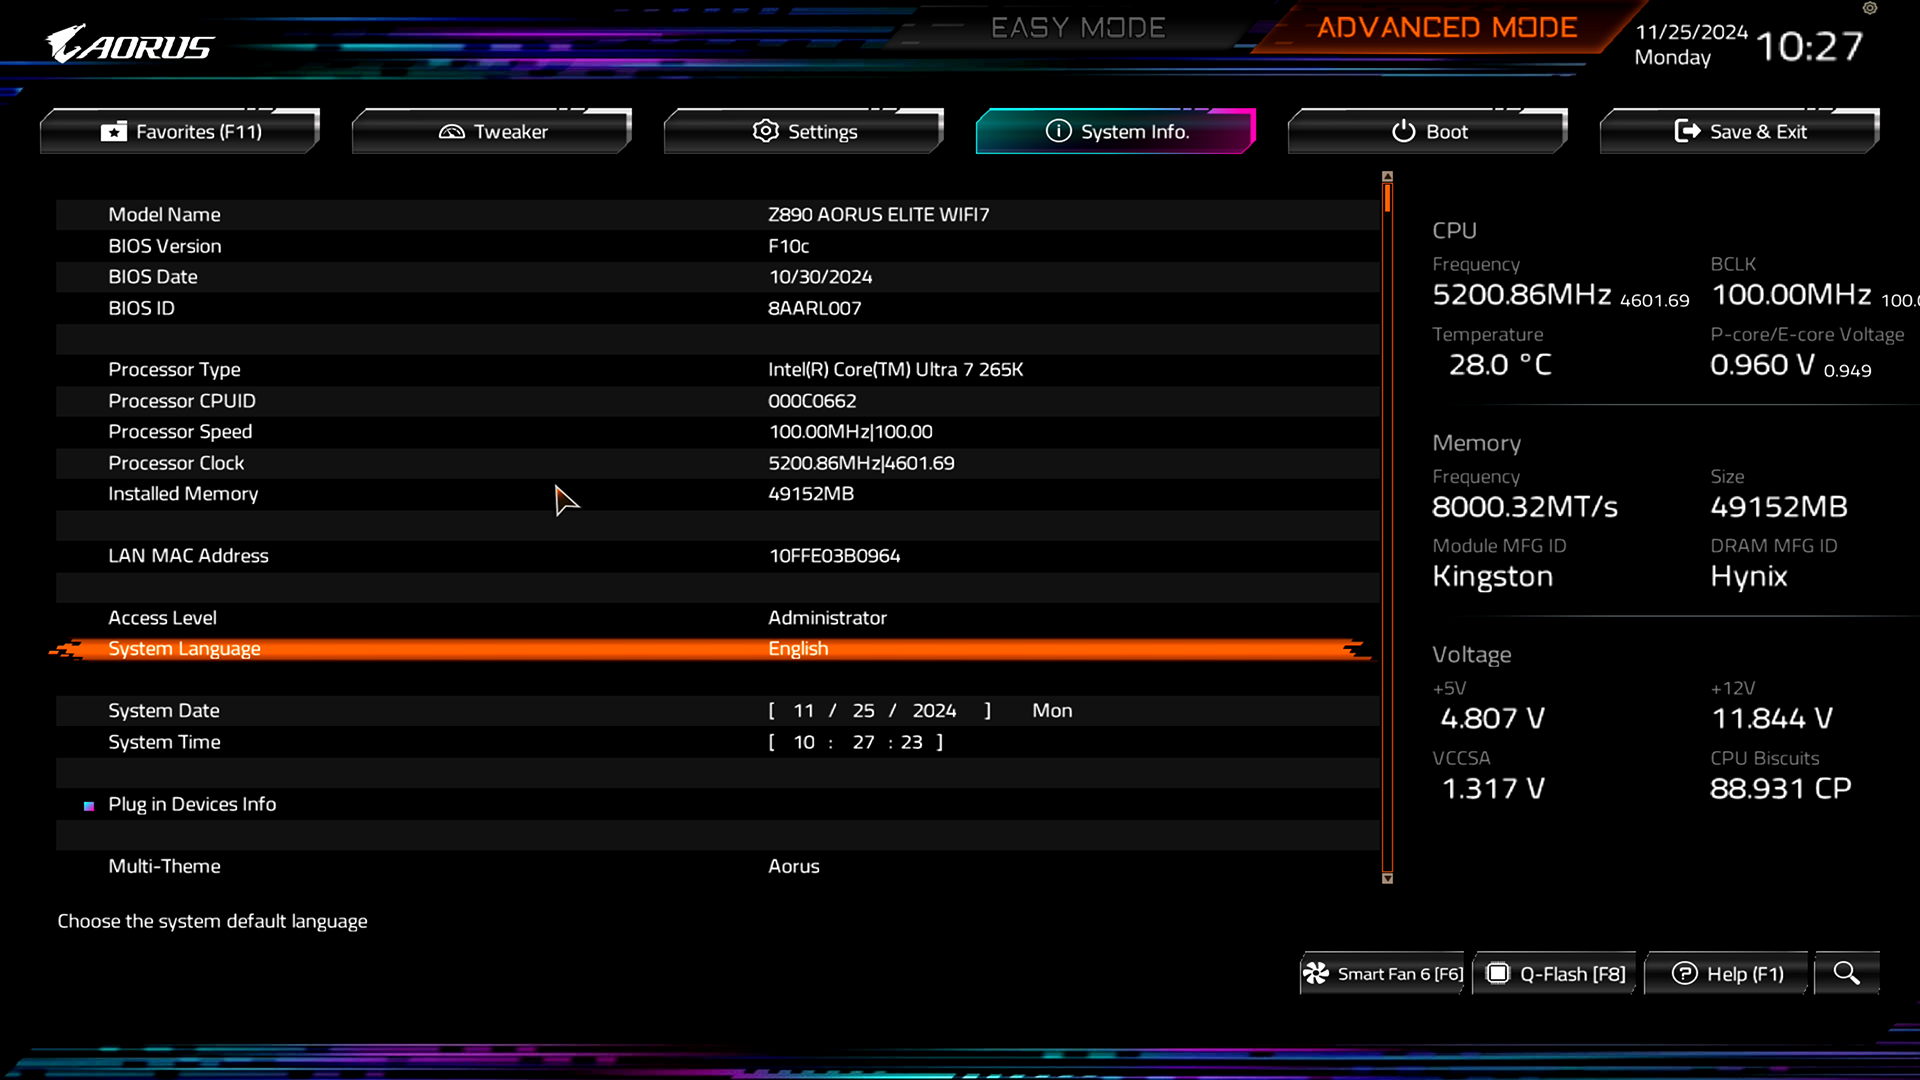The height and width of the screenshot is (1080, 1920).
Task: Click the System Date month field
Action: click(803, 710)
